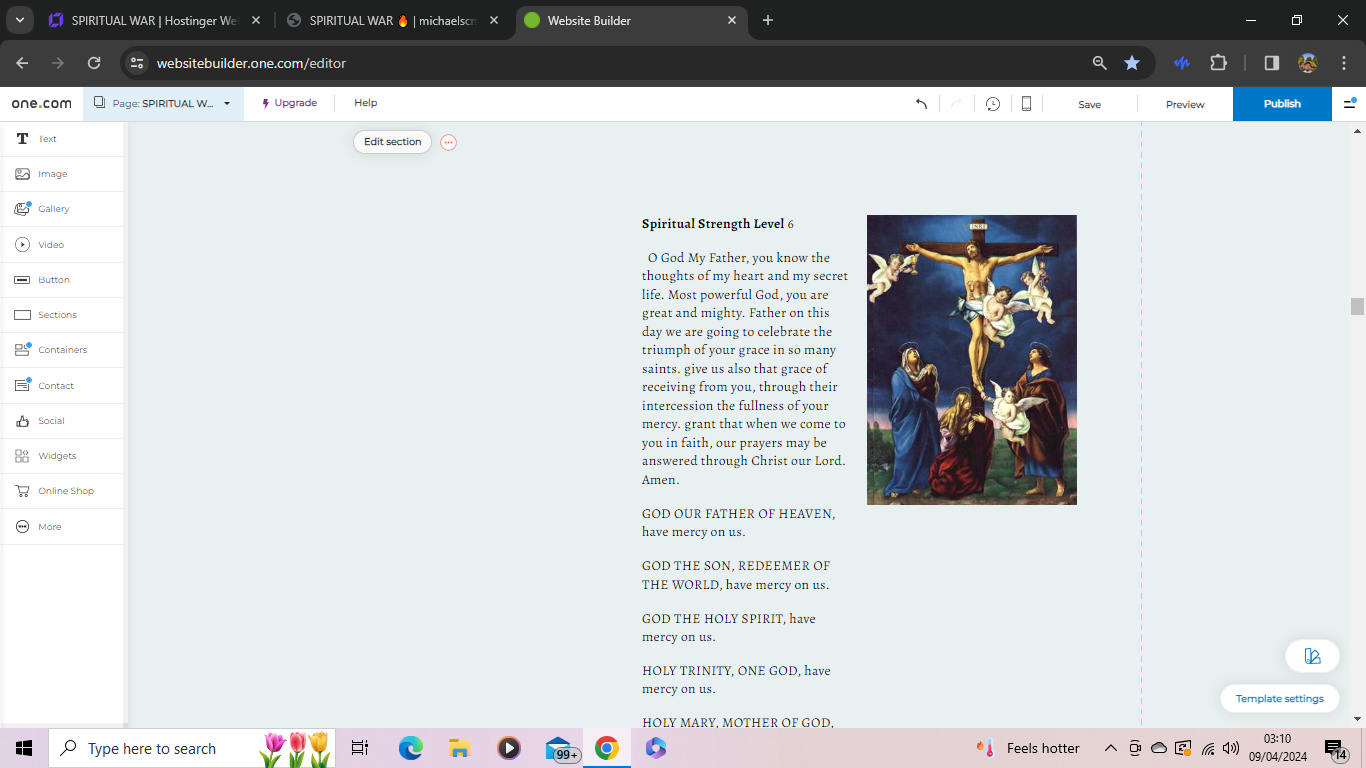Open Template settings
The image size is (1366, 768).
(x=1280, y=699)
